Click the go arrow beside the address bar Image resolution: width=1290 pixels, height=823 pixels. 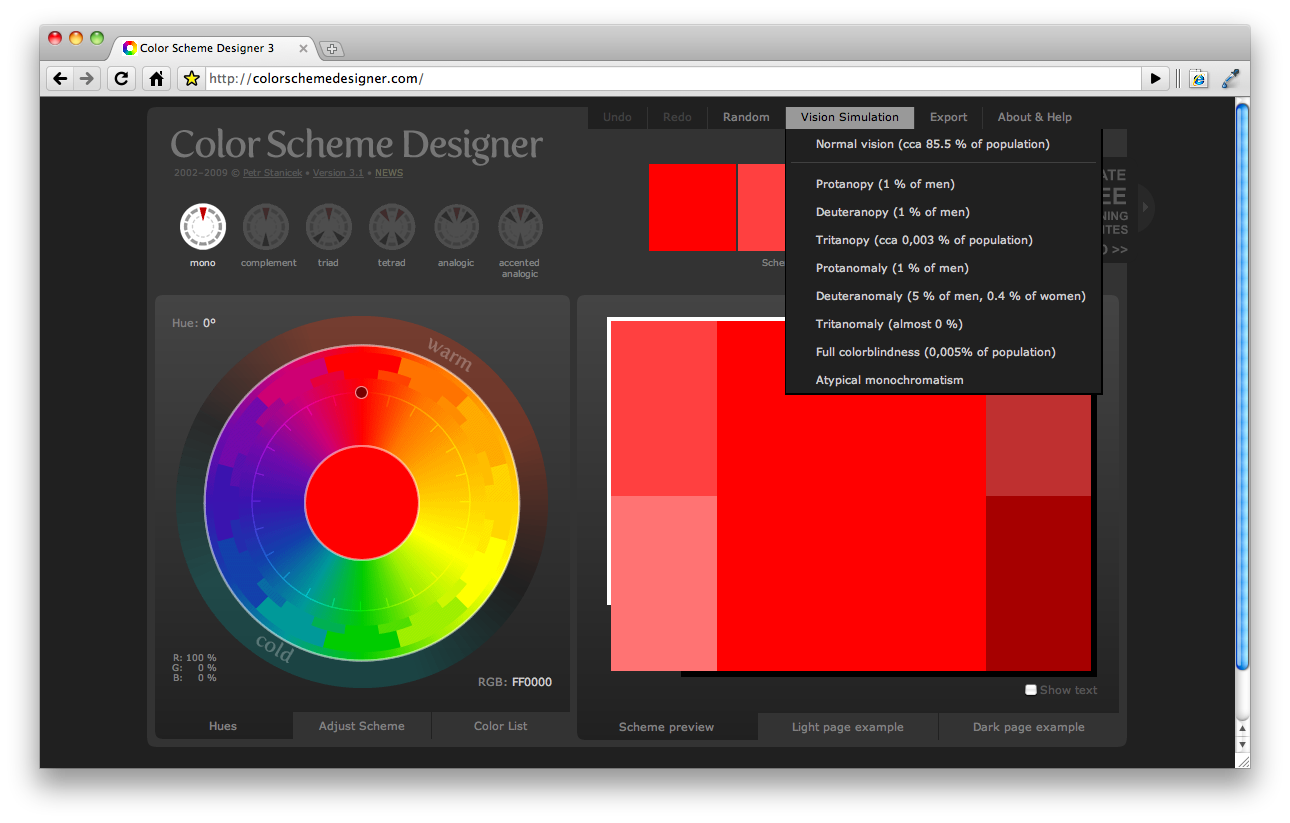click(x=1155, y=78)
